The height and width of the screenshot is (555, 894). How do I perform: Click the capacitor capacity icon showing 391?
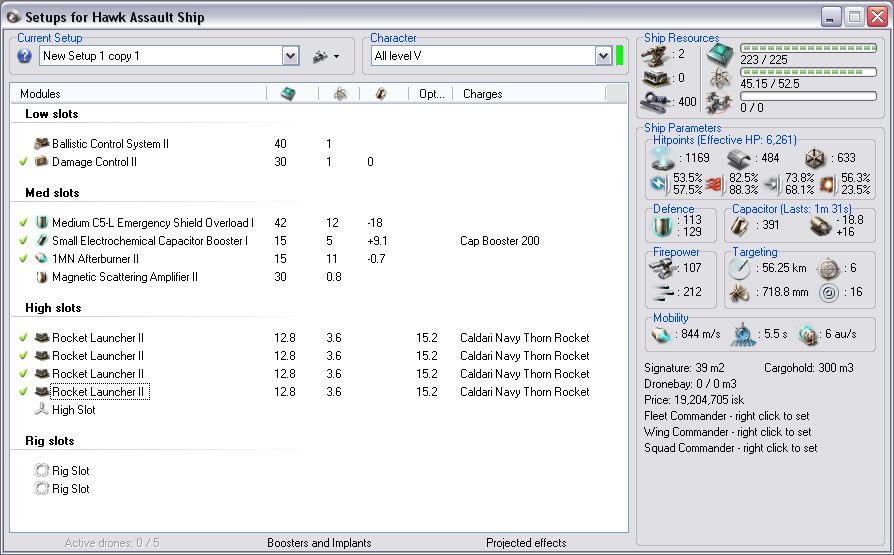tap(739, 225)
